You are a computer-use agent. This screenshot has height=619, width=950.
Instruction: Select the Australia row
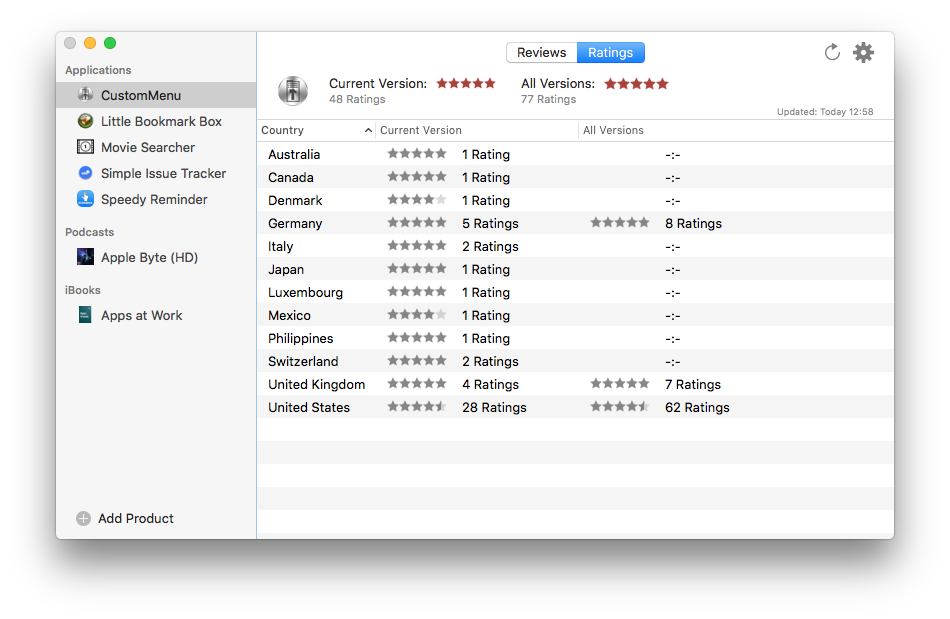(x=576, y=154)
